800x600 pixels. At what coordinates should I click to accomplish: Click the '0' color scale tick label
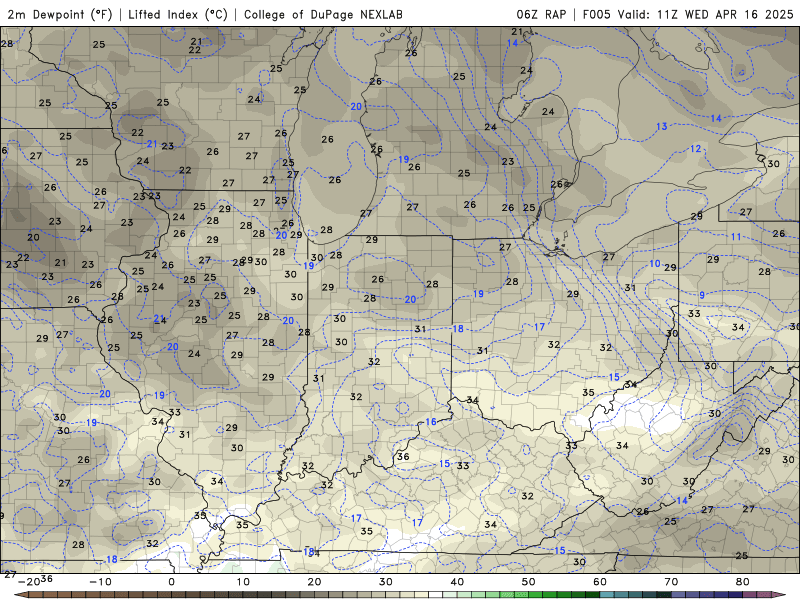tap(171, 582)
